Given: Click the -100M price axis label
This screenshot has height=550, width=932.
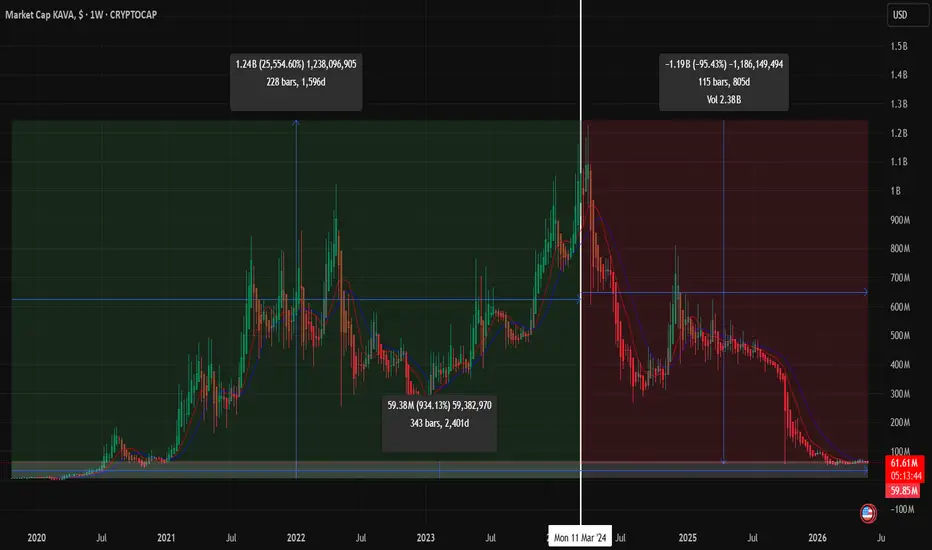Looking at the screenshot, I should pyautogui.click(x=902, y=509).
